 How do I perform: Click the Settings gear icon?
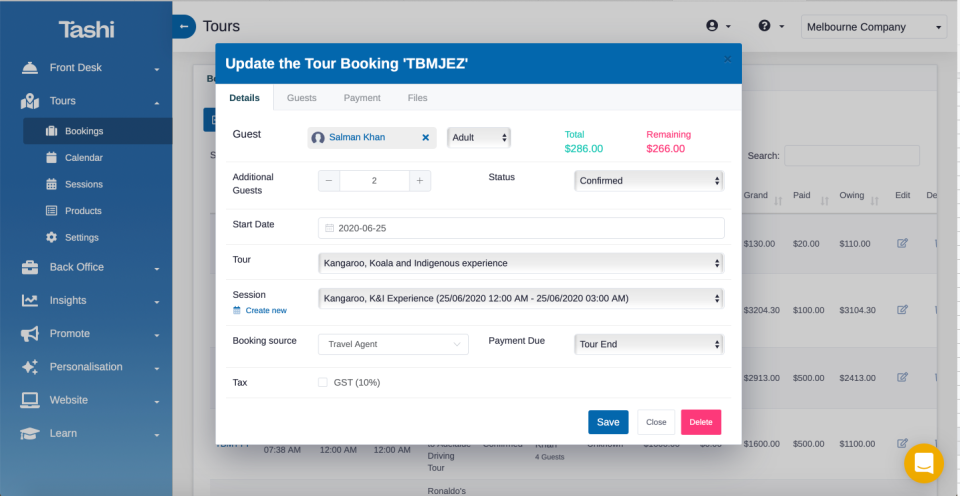[51, 237]
